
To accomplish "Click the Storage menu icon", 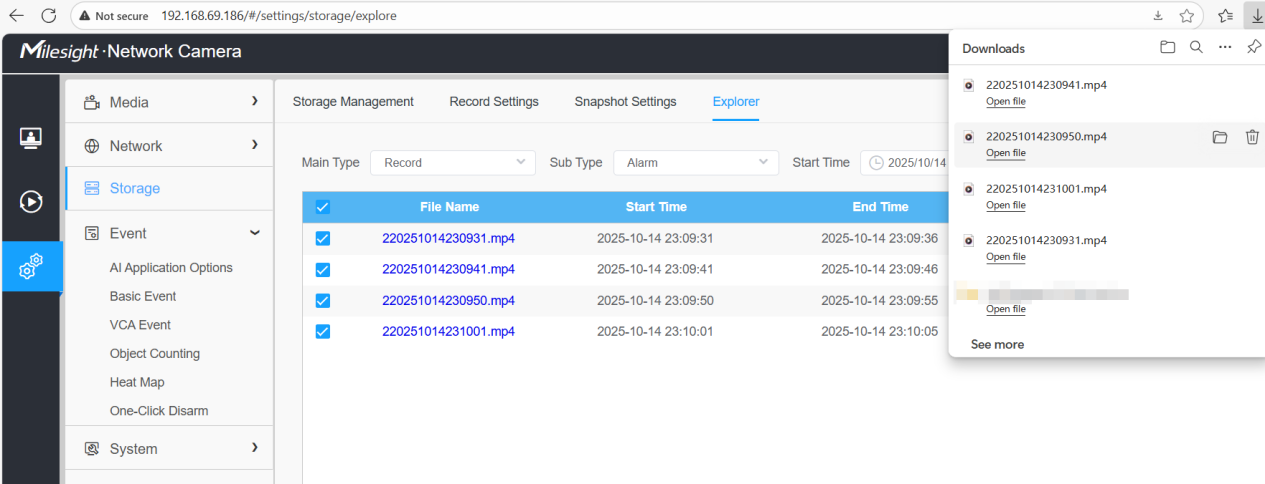I will (x=92, y=188).
